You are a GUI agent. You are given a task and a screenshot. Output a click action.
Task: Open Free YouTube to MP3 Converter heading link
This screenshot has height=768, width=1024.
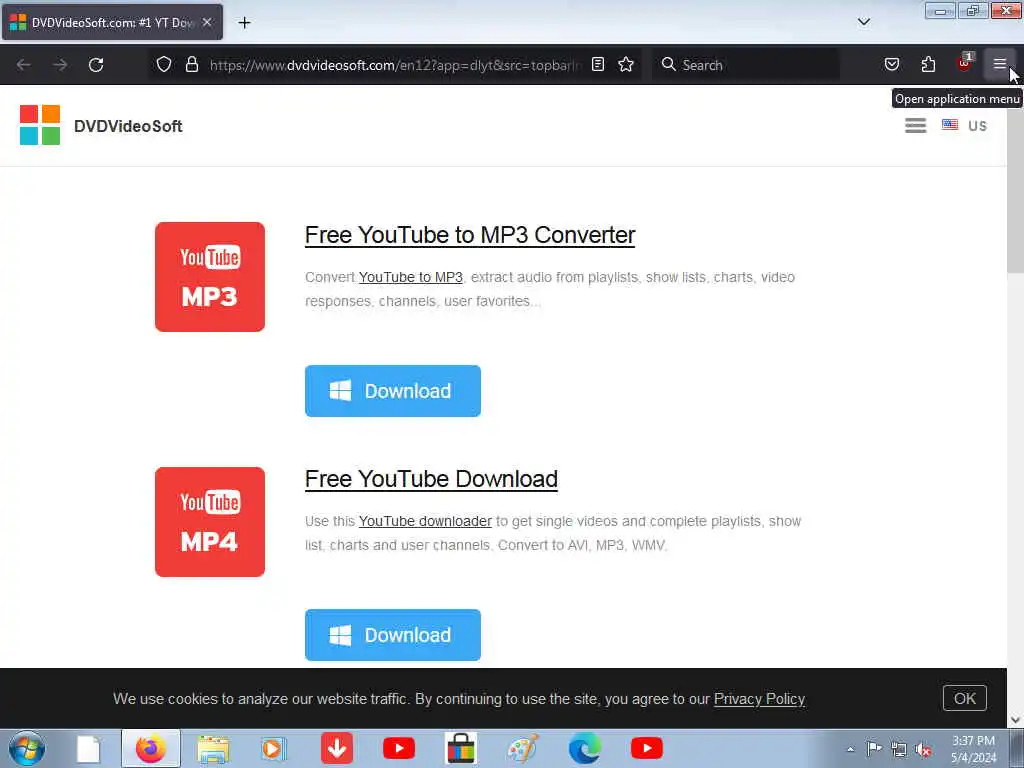pyautogui.click(x=470, y=235)
